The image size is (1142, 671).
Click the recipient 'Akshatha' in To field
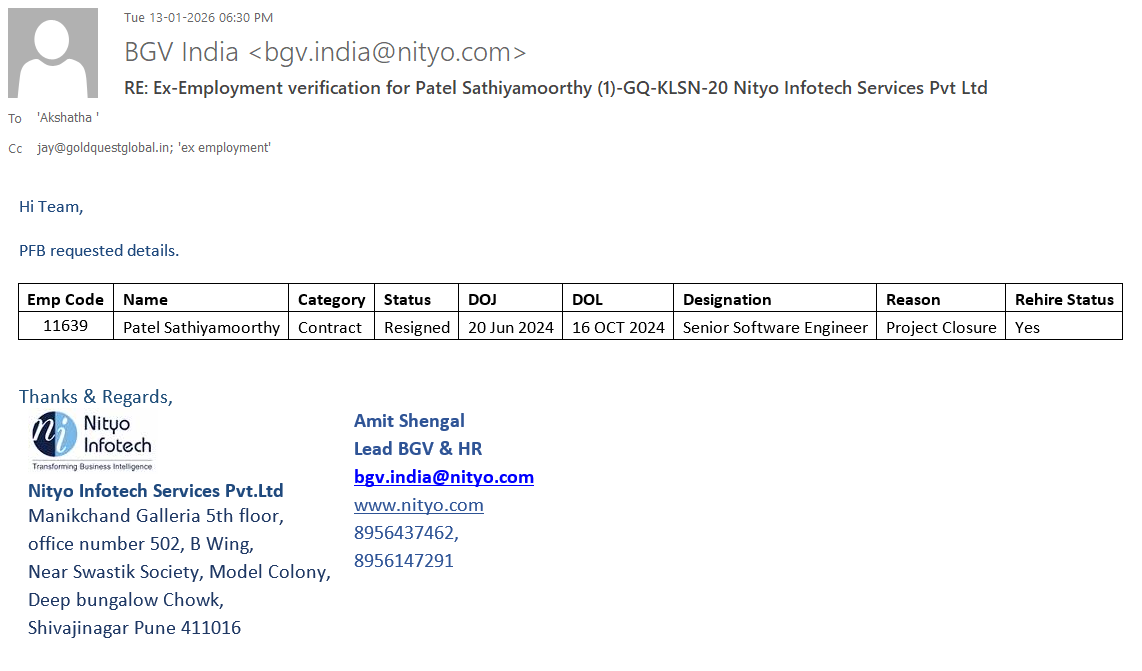[68, 118]
